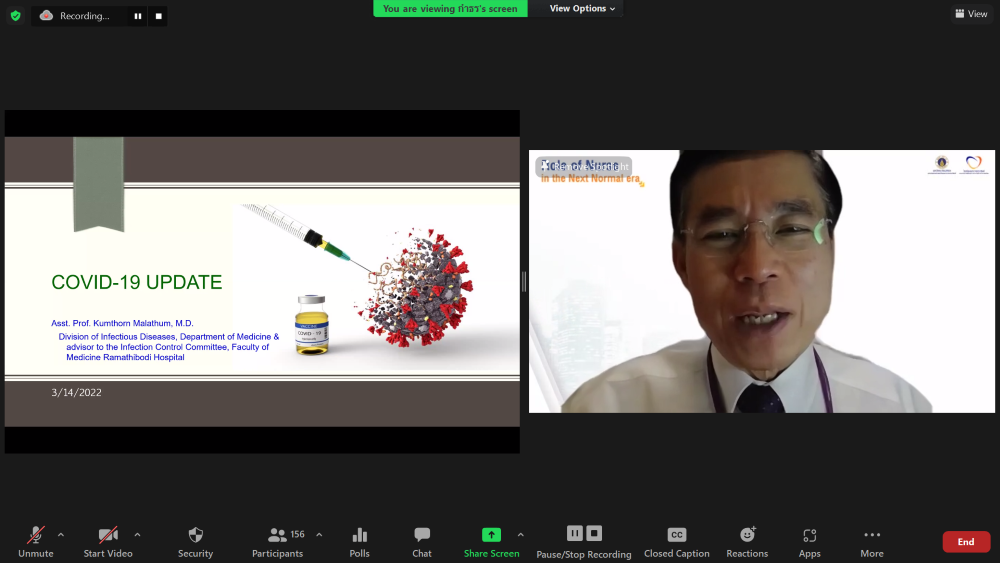Image resolution: width=1000 pixels, height=563 pixels.
Task: Pause recording in the bottom toolbar
Action: (x=574, y=533)
